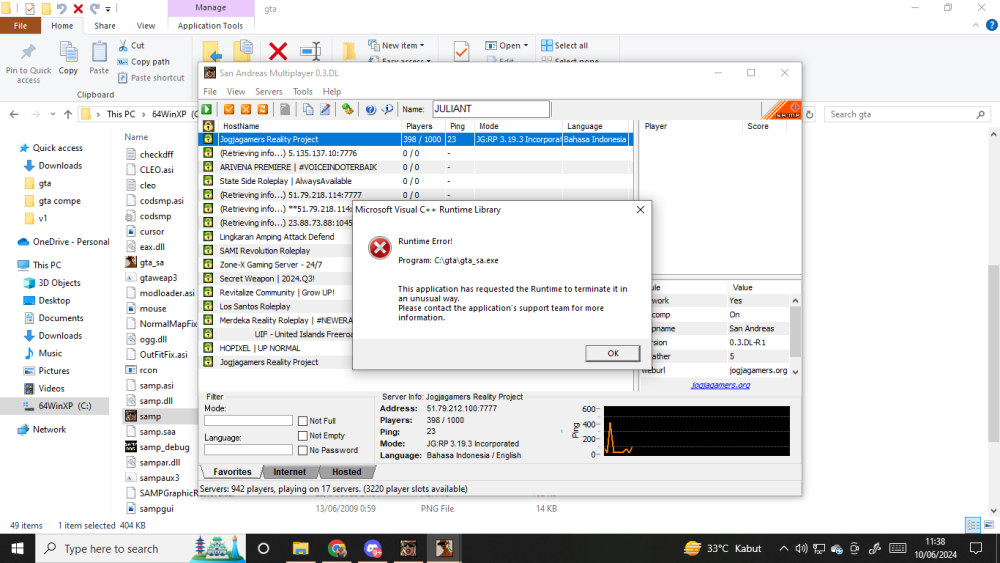Screen dimensions: 1000x563
Task: Click the gray document icon in SA-MP toolbar
Action: (x=285, y=109)
